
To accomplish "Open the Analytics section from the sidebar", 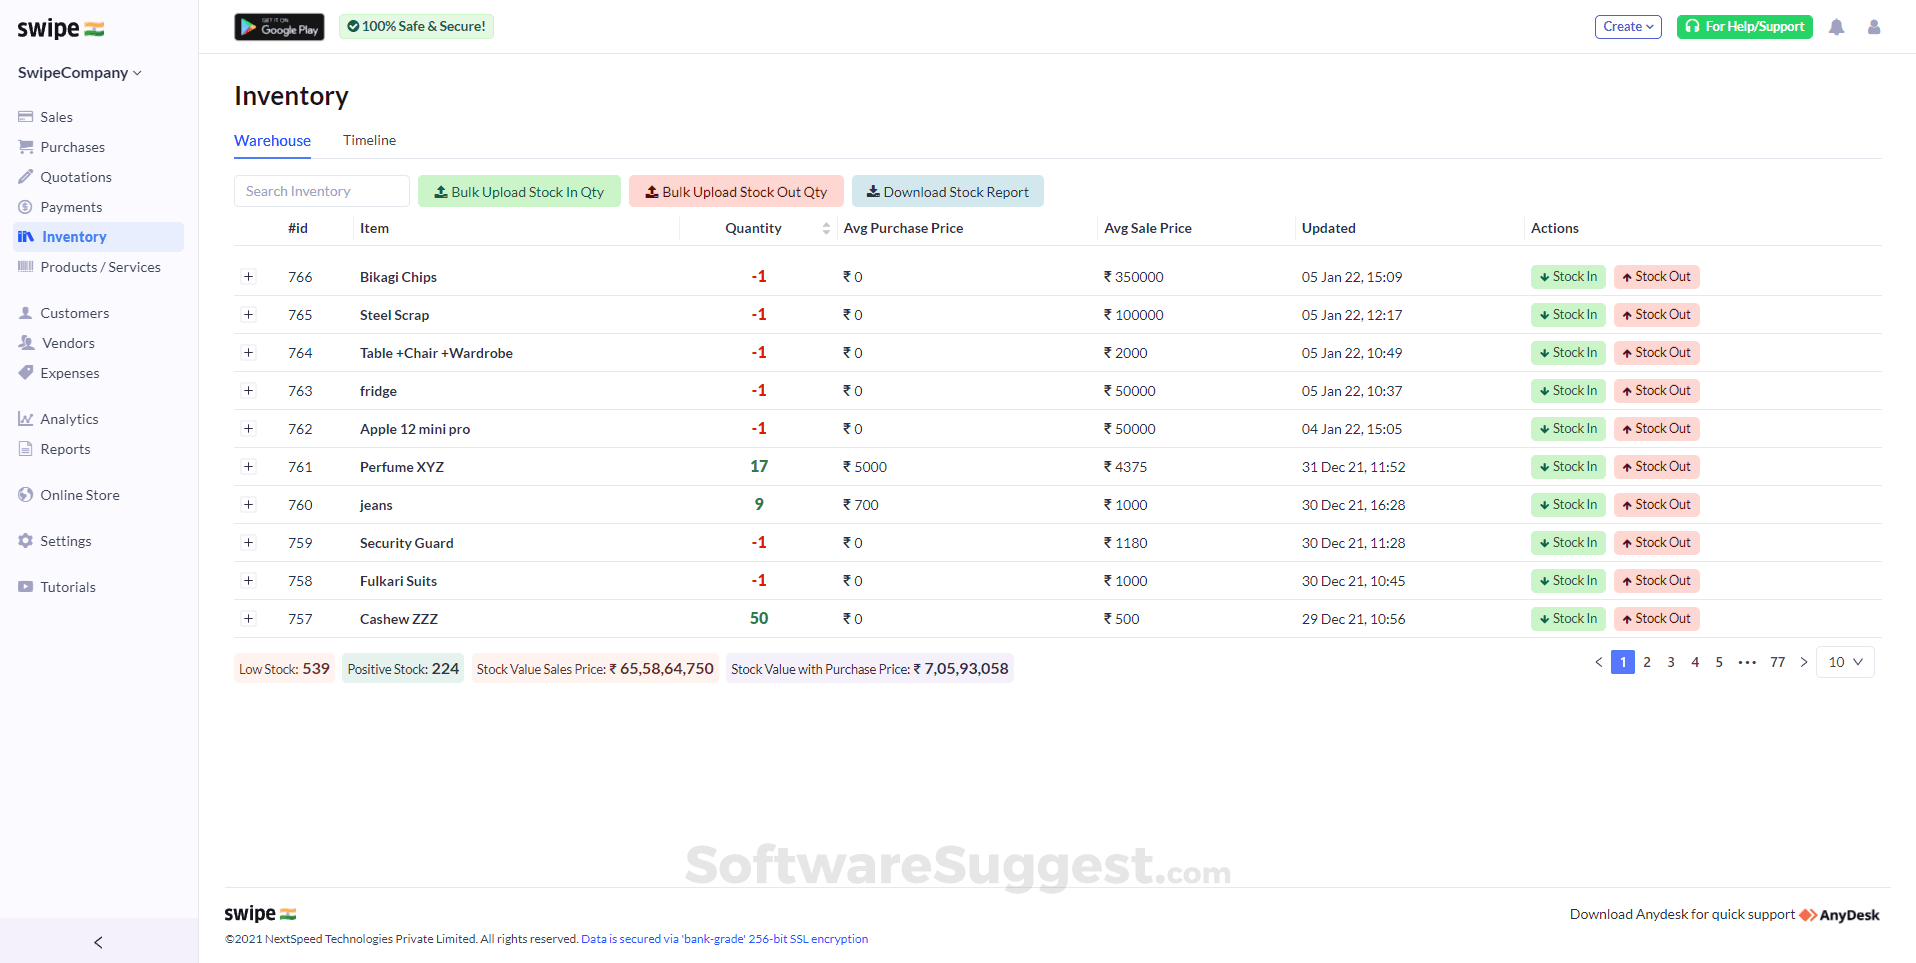I will 69,418.
